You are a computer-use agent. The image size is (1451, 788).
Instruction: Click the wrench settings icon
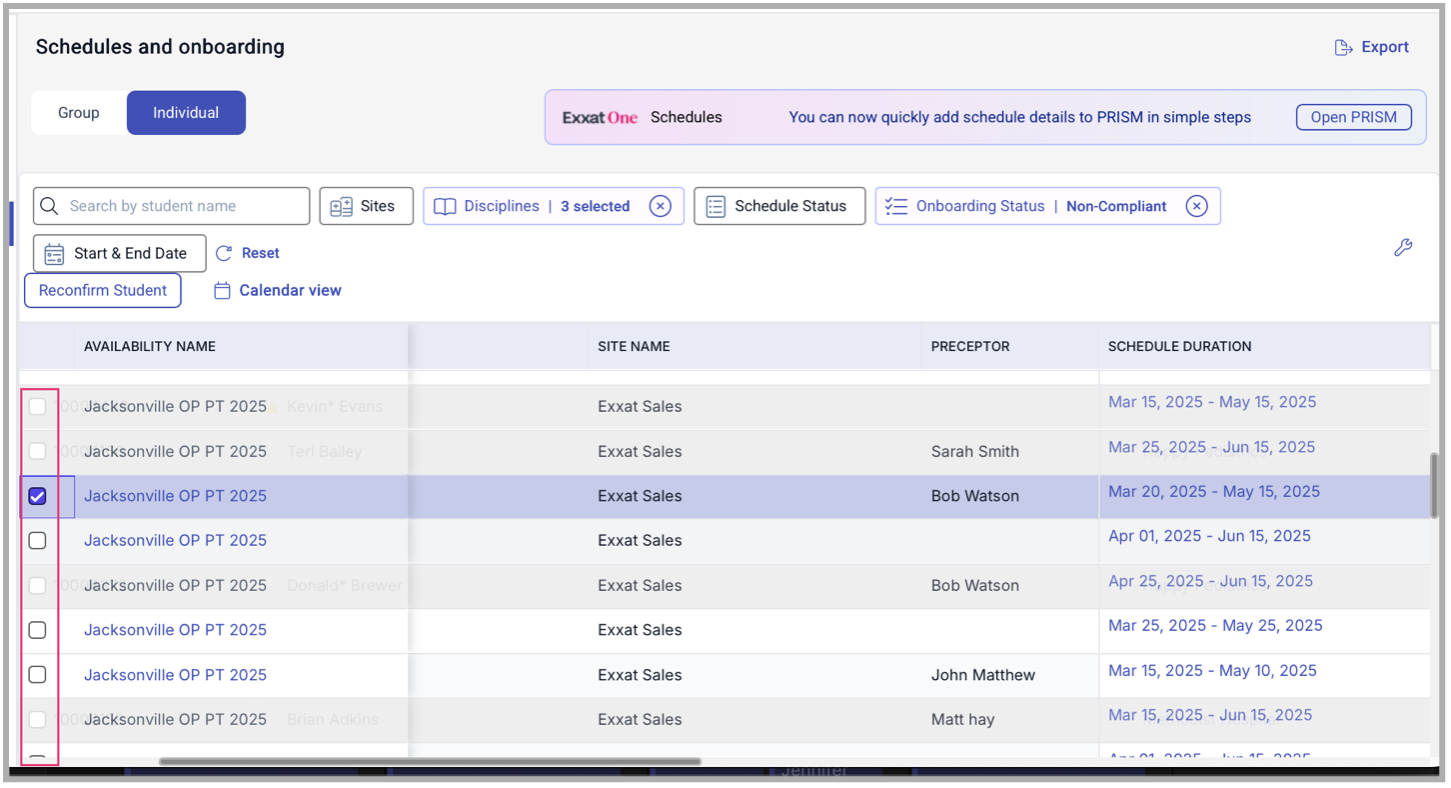[1403, 248]
